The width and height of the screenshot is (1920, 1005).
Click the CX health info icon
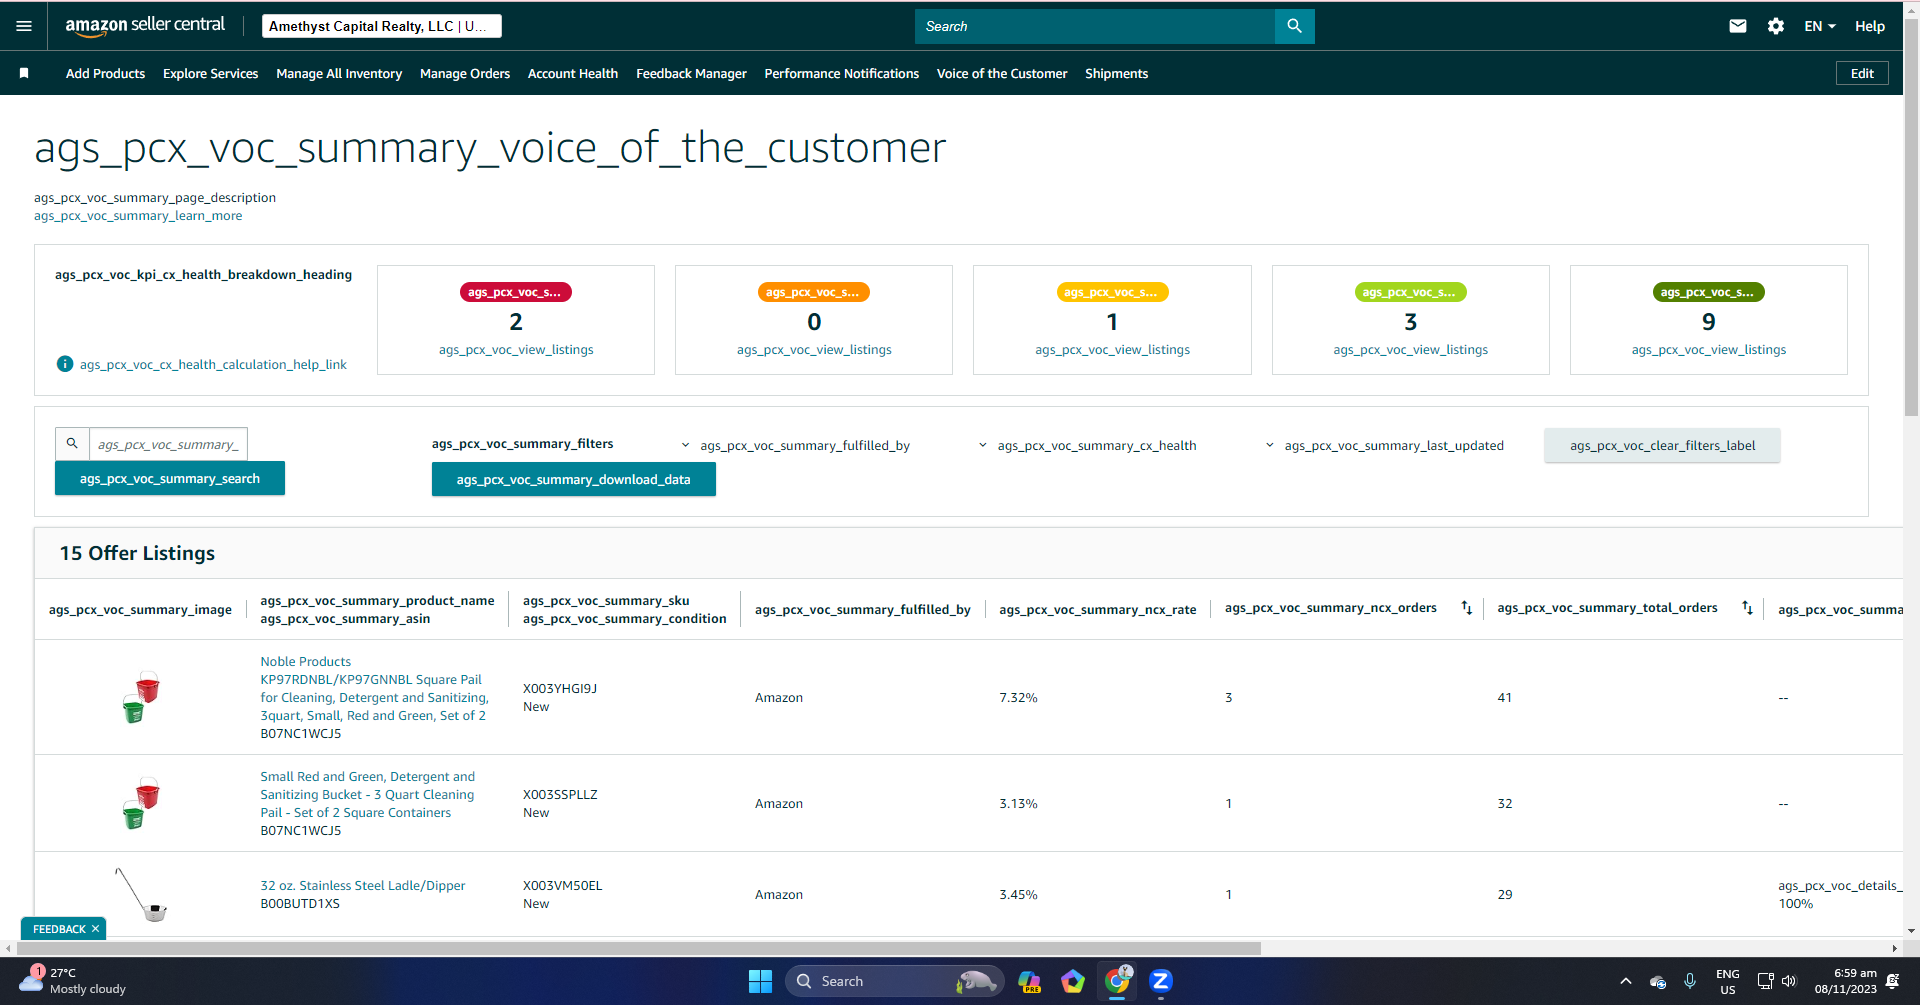point(65,364)
